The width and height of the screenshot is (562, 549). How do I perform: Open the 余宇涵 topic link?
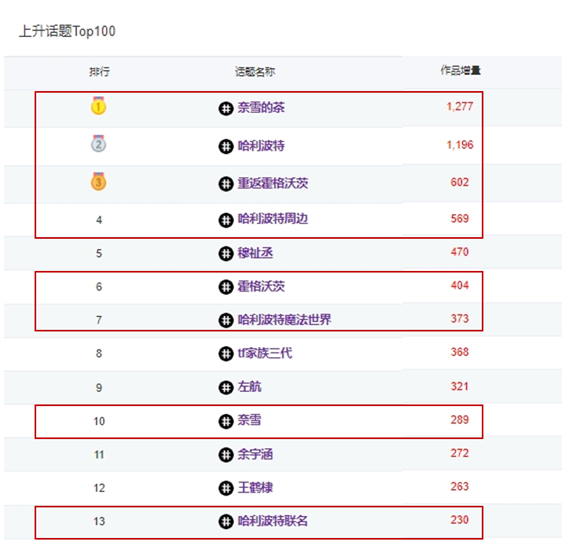pos(255,454)
